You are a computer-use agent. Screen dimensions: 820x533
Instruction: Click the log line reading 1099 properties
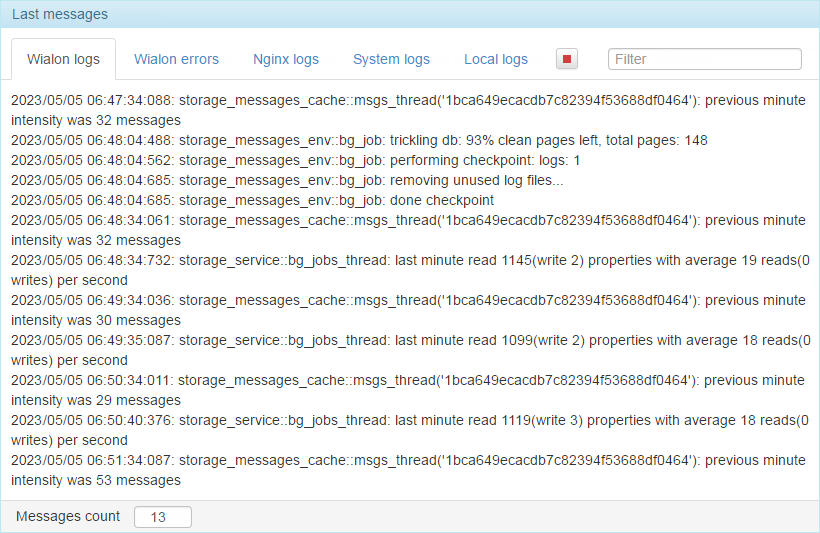coord(411,350)
